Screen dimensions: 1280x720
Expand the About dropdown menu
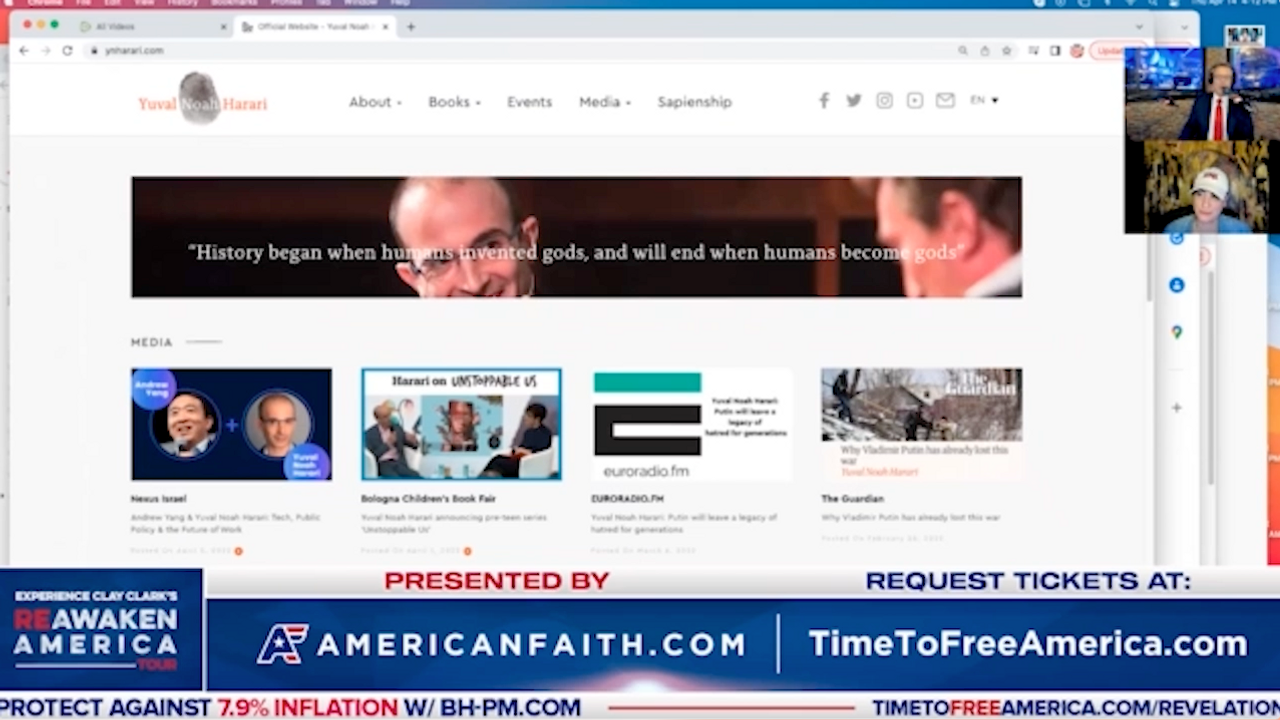click(375, 102)
